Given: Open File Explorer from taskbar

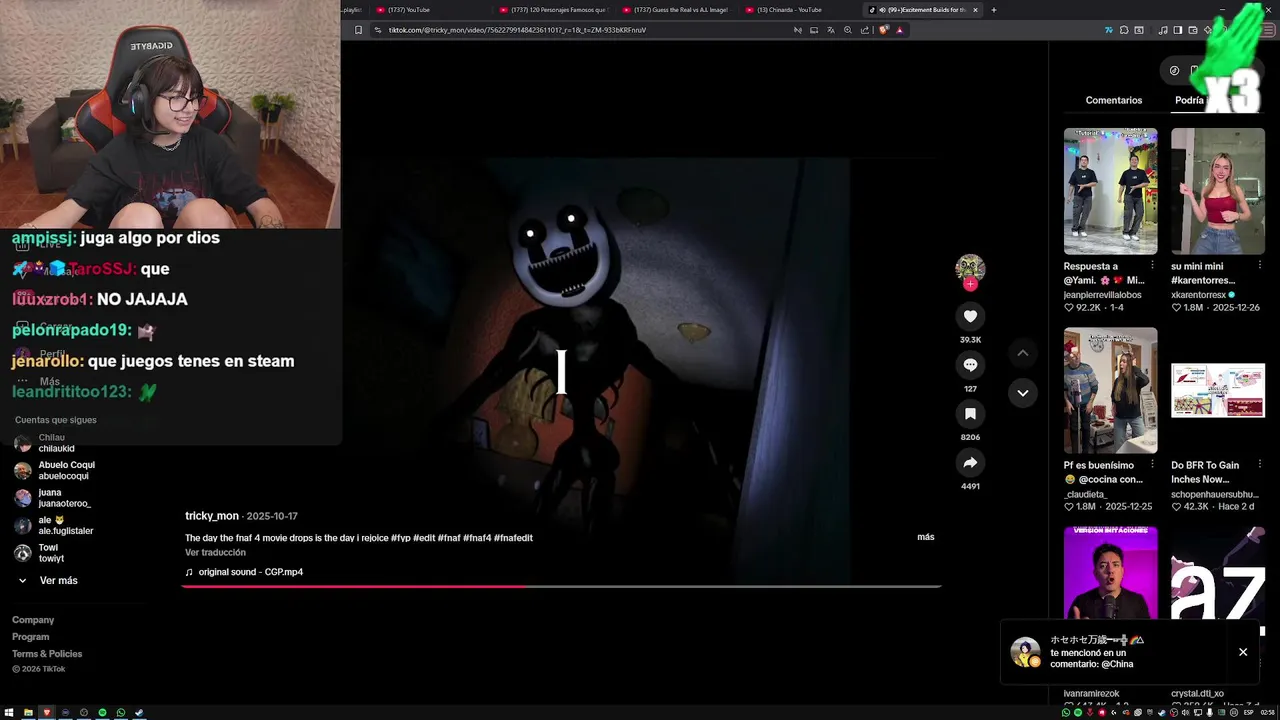Looking at the screenshot, I should pos(28,713).
